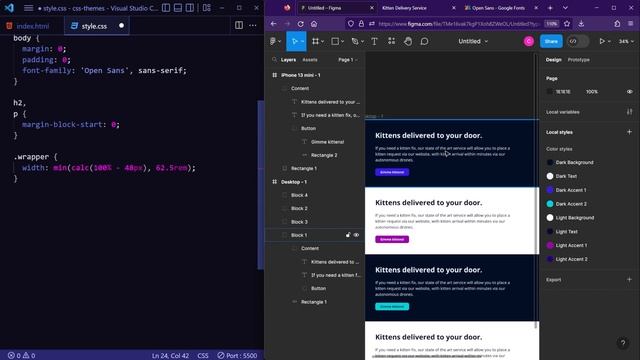Open the Move tool dropdown arrow
The image size is (640, 360).
[302, 42]
